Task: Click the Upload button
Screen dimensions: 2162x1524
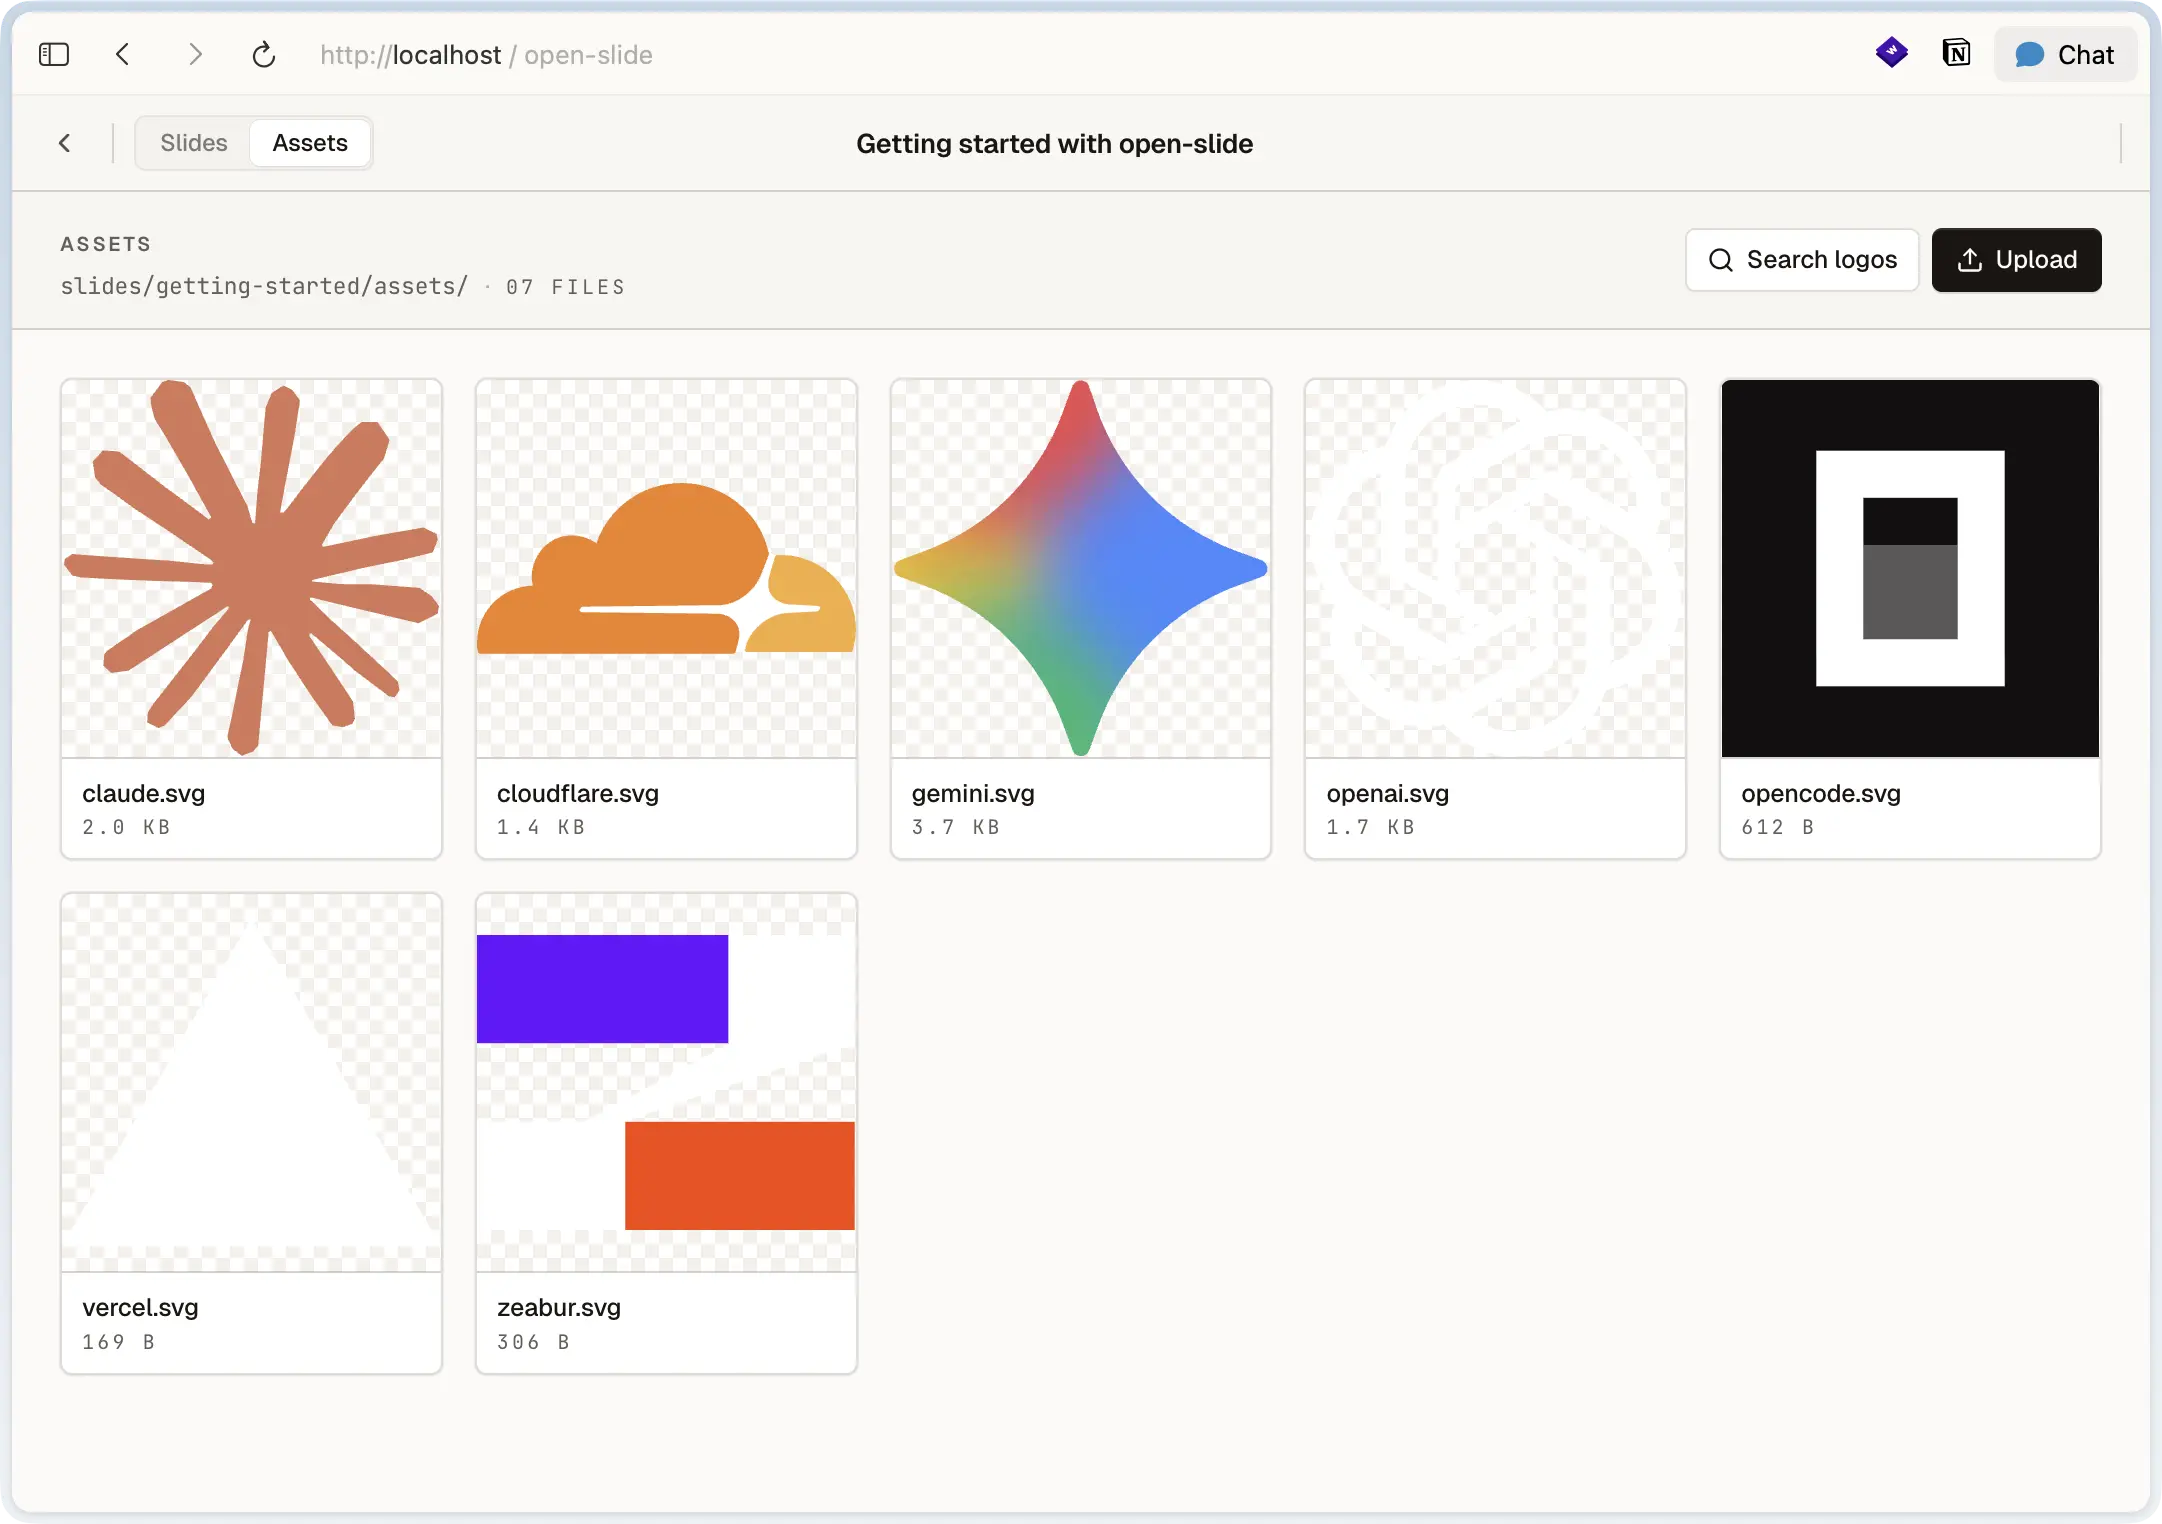Action: pos(2016,260)
